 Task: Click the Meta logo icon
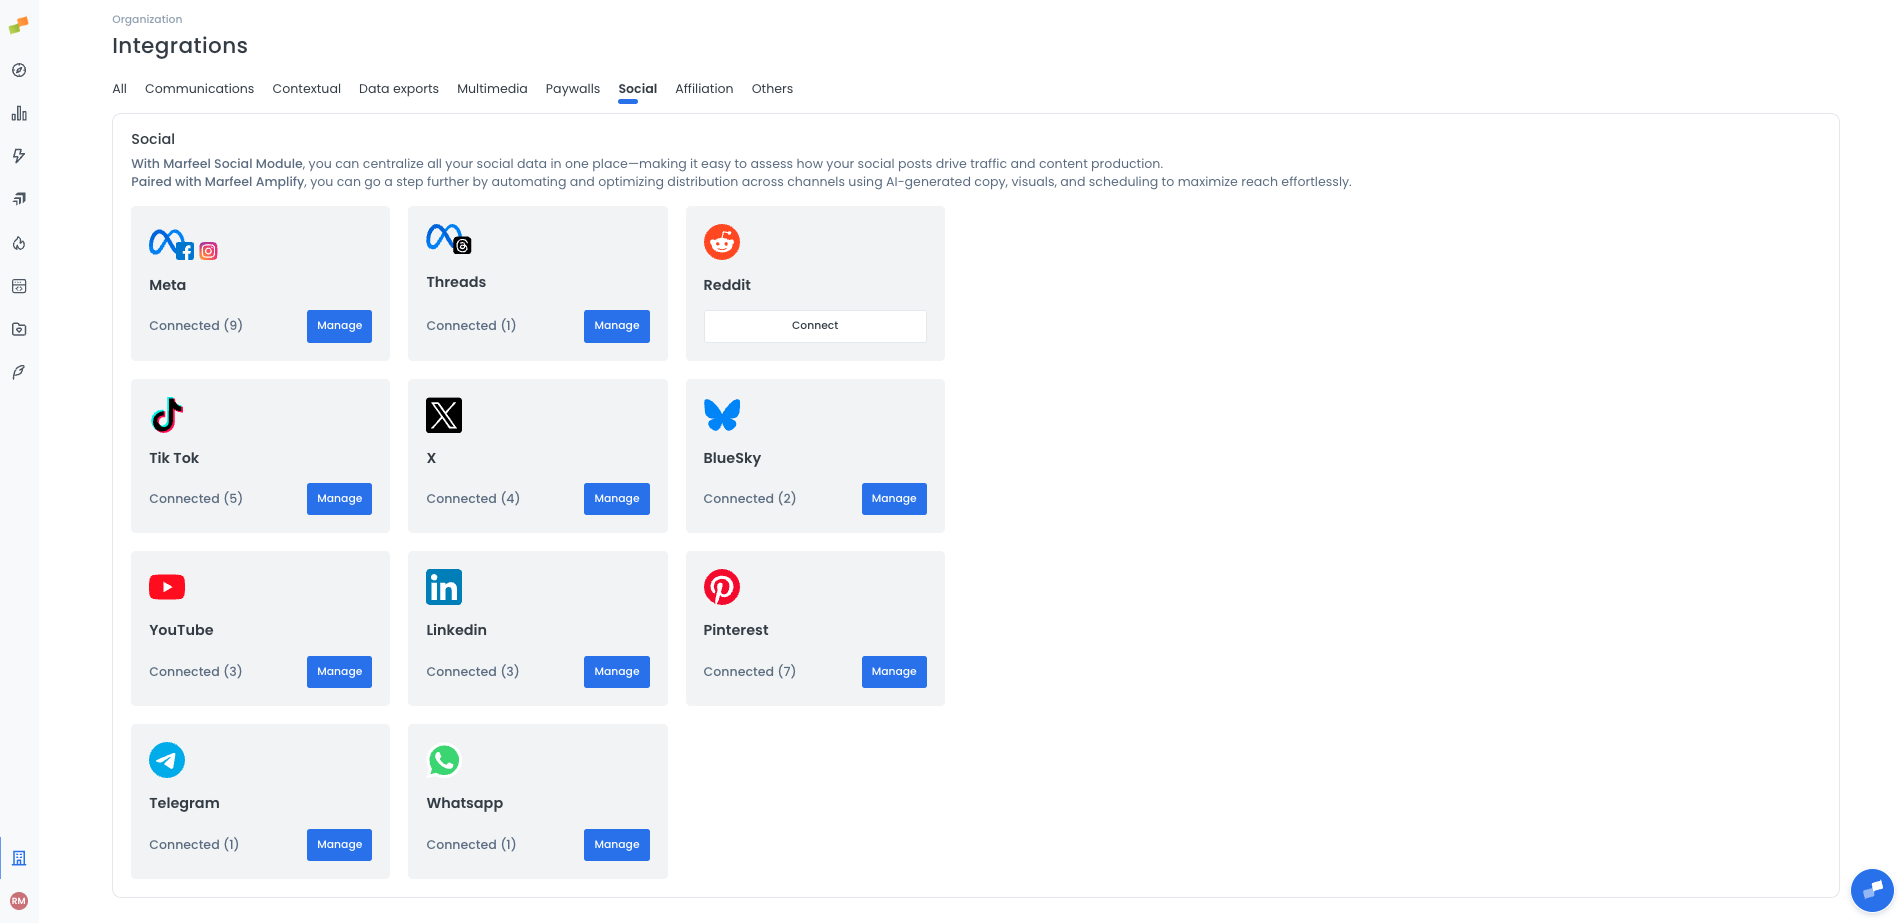[x=165, y=242]
